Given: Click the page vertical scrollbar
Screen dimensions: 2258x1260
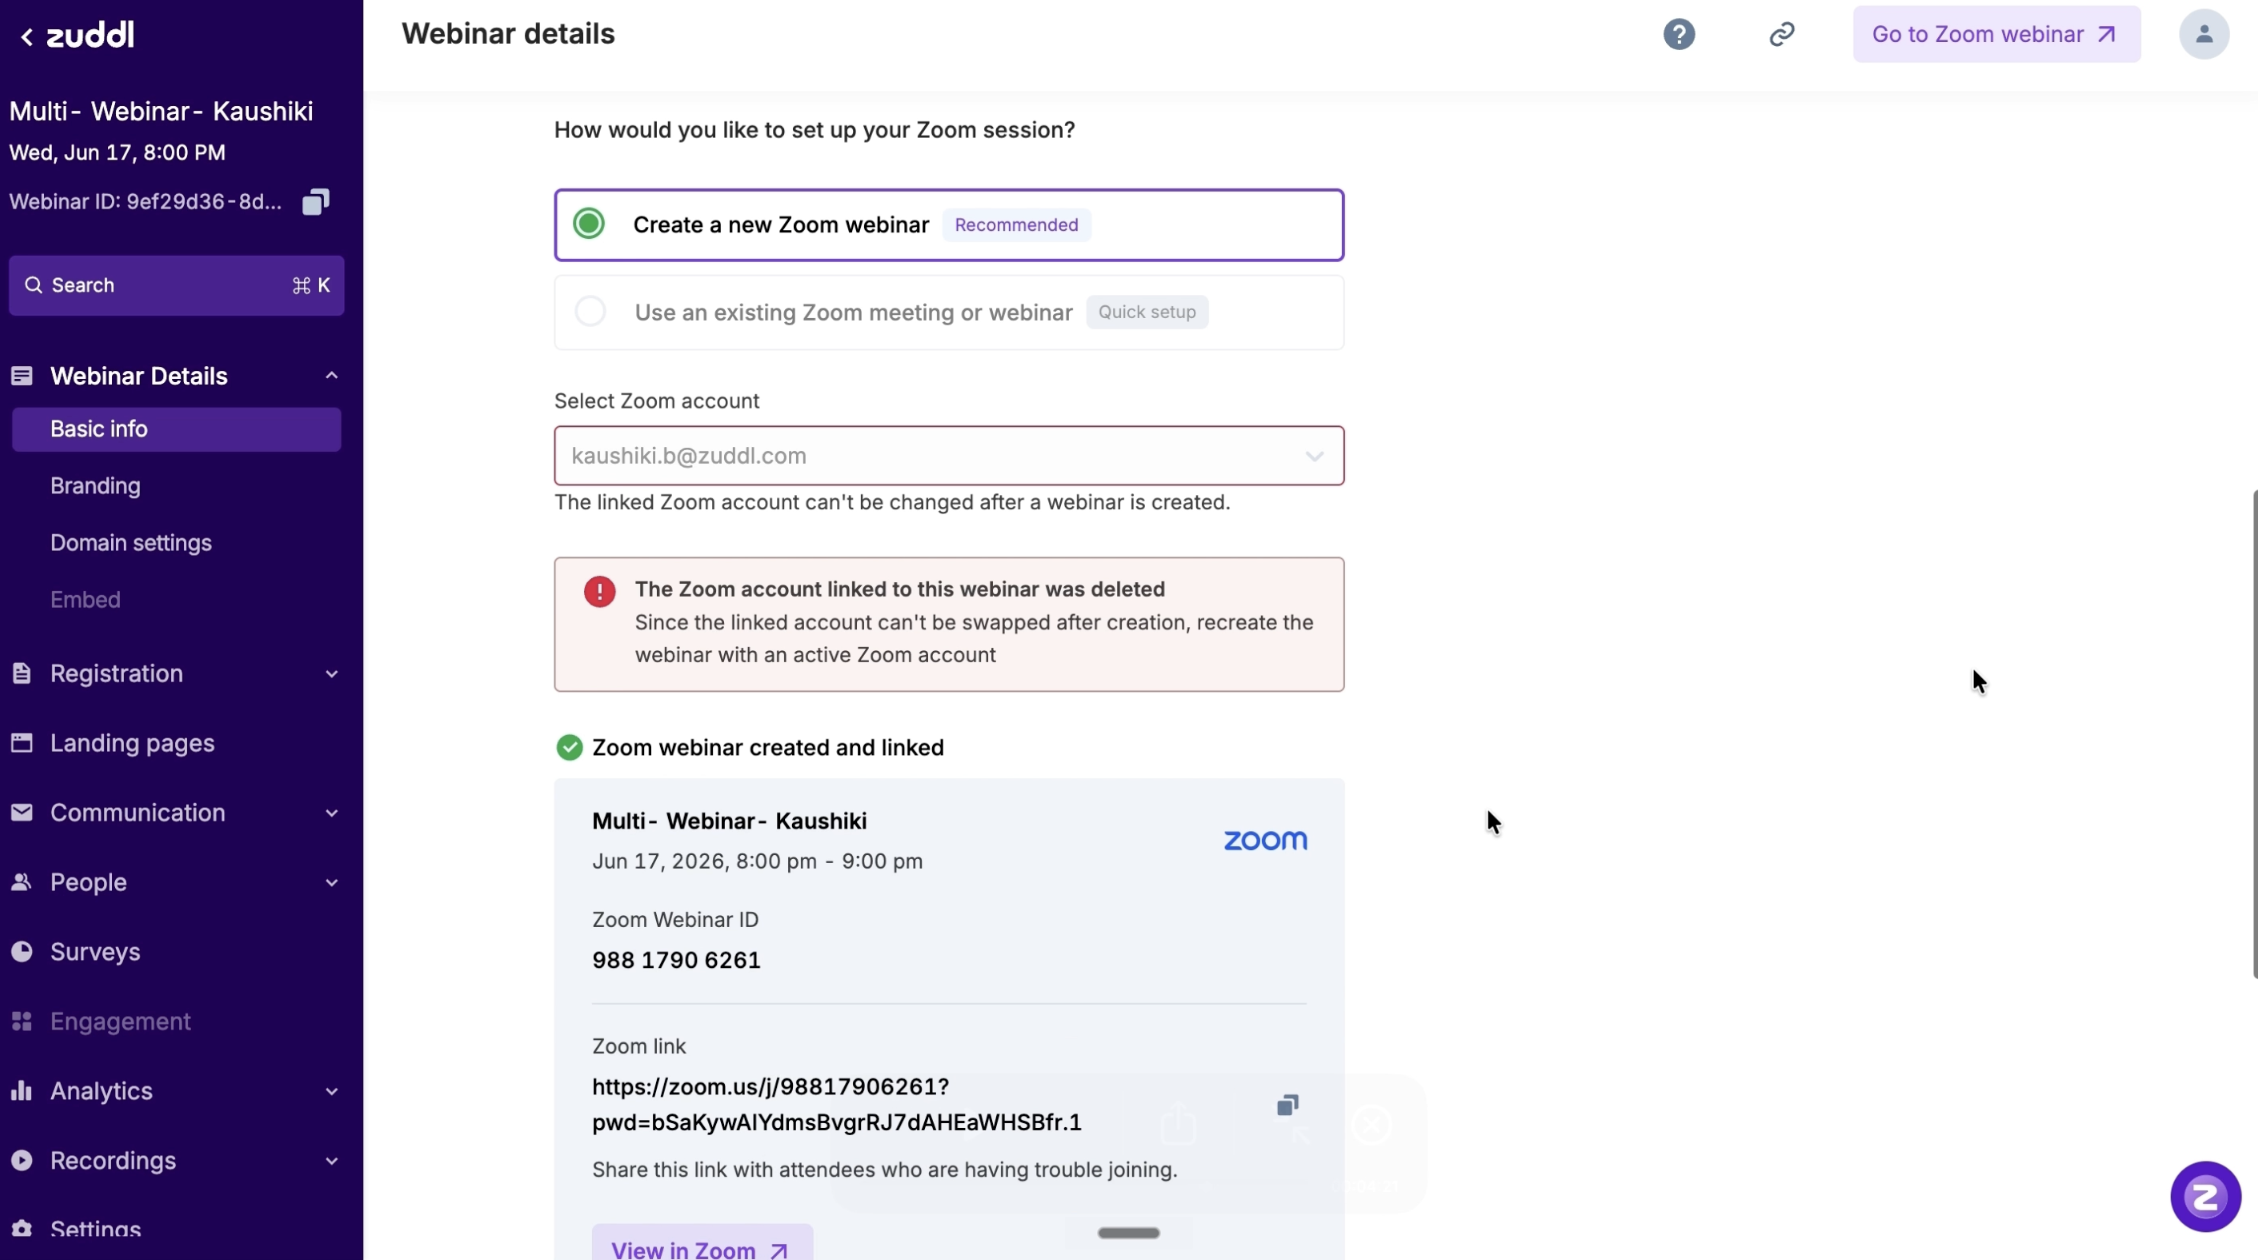Looking at the screenshot, I should point(2254,733).
